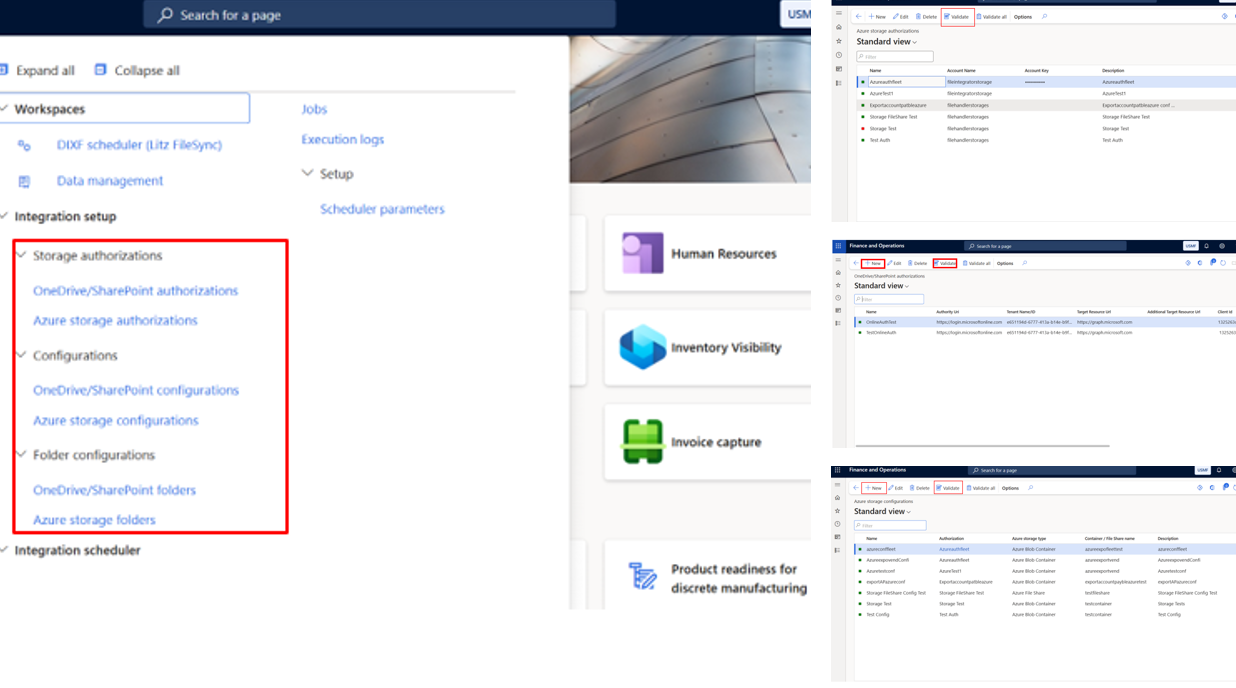Open OneDrive/SharePoint configurations link

[136, 391]
